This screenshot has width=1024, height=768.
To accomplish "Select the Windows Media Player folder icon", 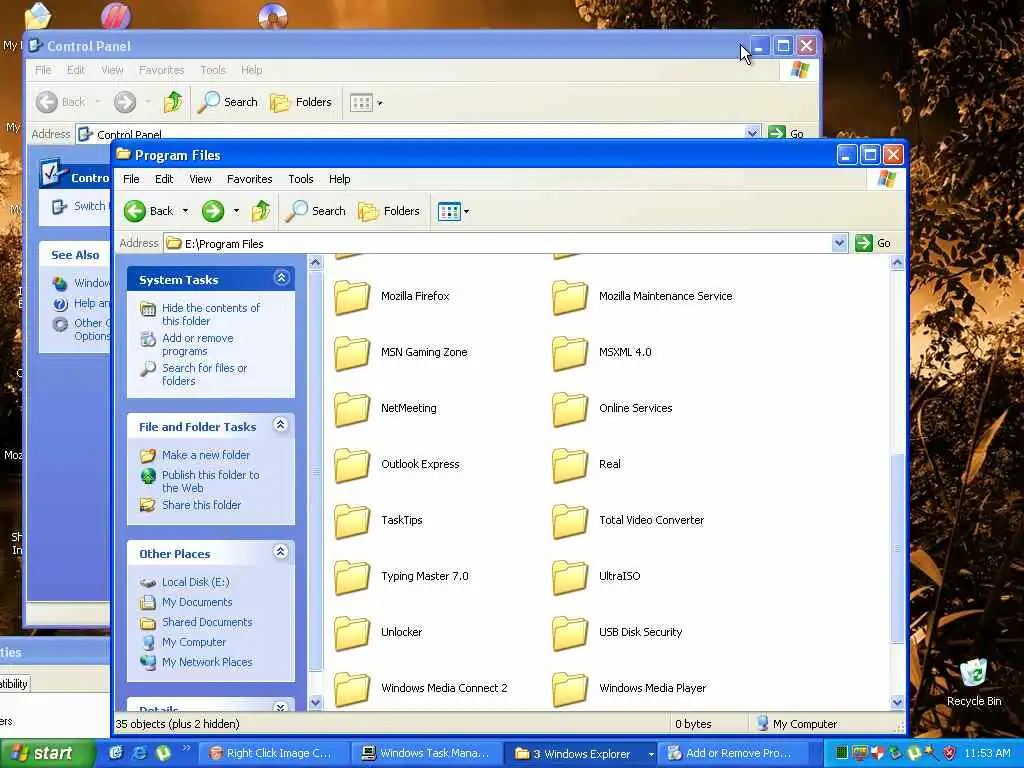I will (570, 690).
